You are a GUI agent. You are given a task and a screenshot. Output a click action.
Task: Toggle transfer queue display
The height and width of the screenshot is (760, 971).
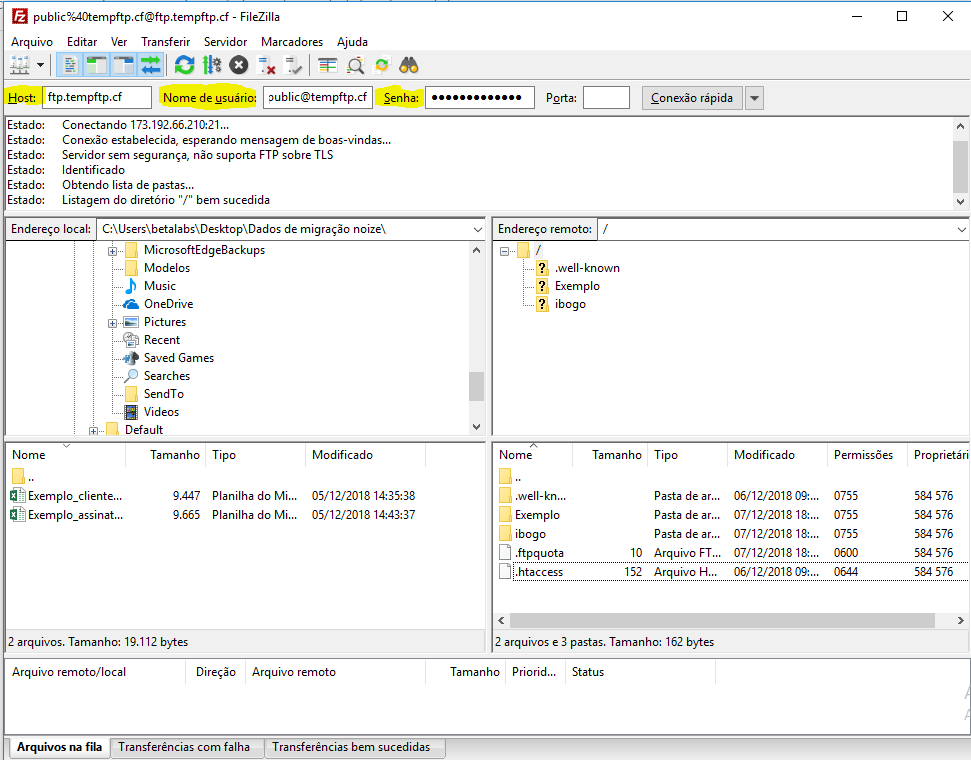click(x=151, y=66)
